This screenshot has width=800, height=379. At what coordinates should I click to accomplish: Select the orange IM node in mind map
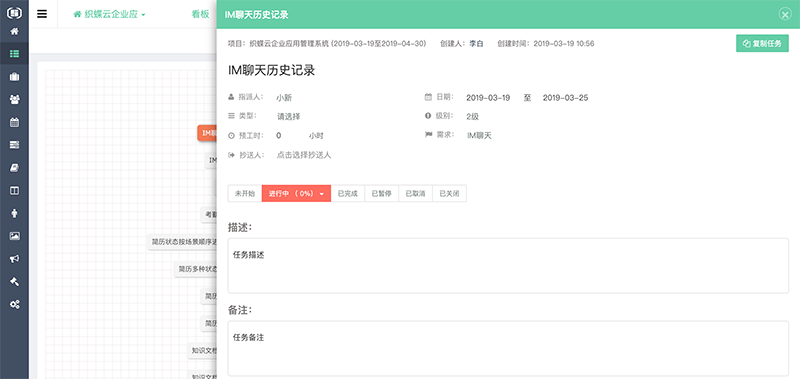click(x=207, y=133)
